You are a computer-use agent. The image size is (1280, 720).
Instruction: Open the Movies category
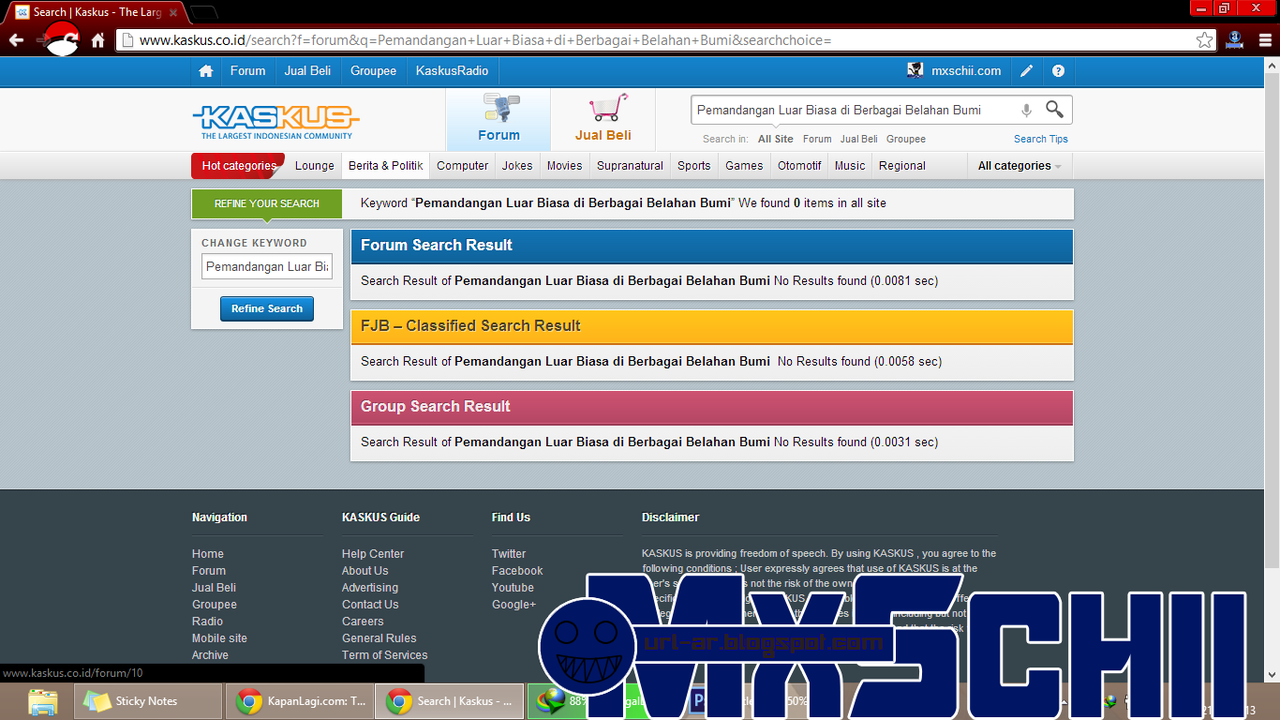[564, 166]
